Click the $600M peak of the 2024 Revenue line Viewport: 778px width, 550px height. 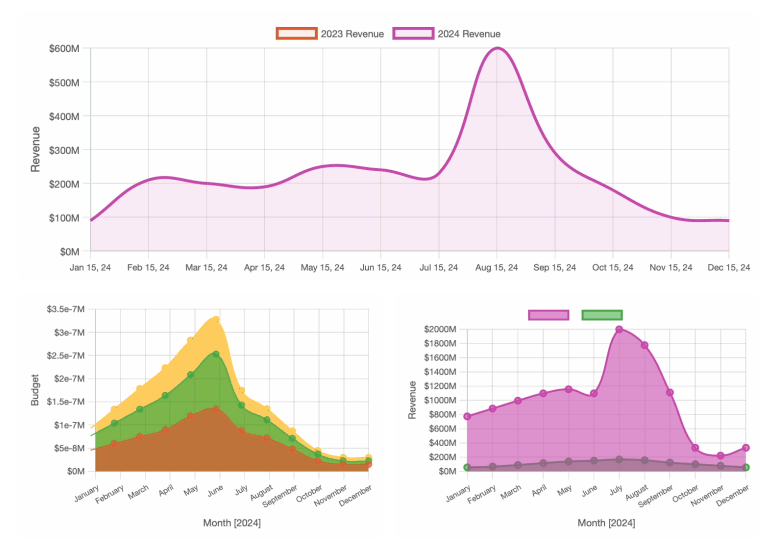(x=497, y=48)
